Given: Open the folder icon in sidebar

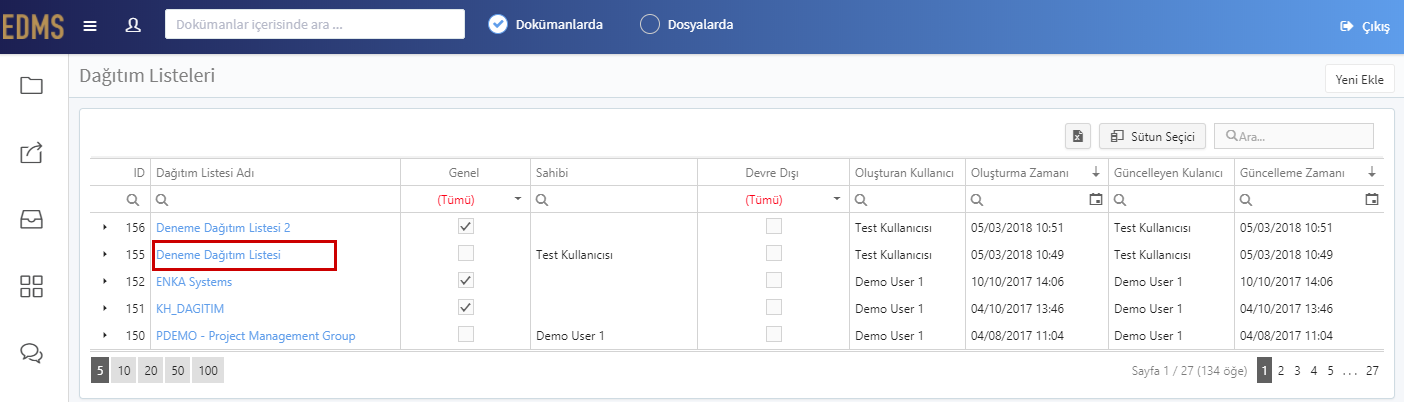Looking at the screenshot, I should [32, 86].
